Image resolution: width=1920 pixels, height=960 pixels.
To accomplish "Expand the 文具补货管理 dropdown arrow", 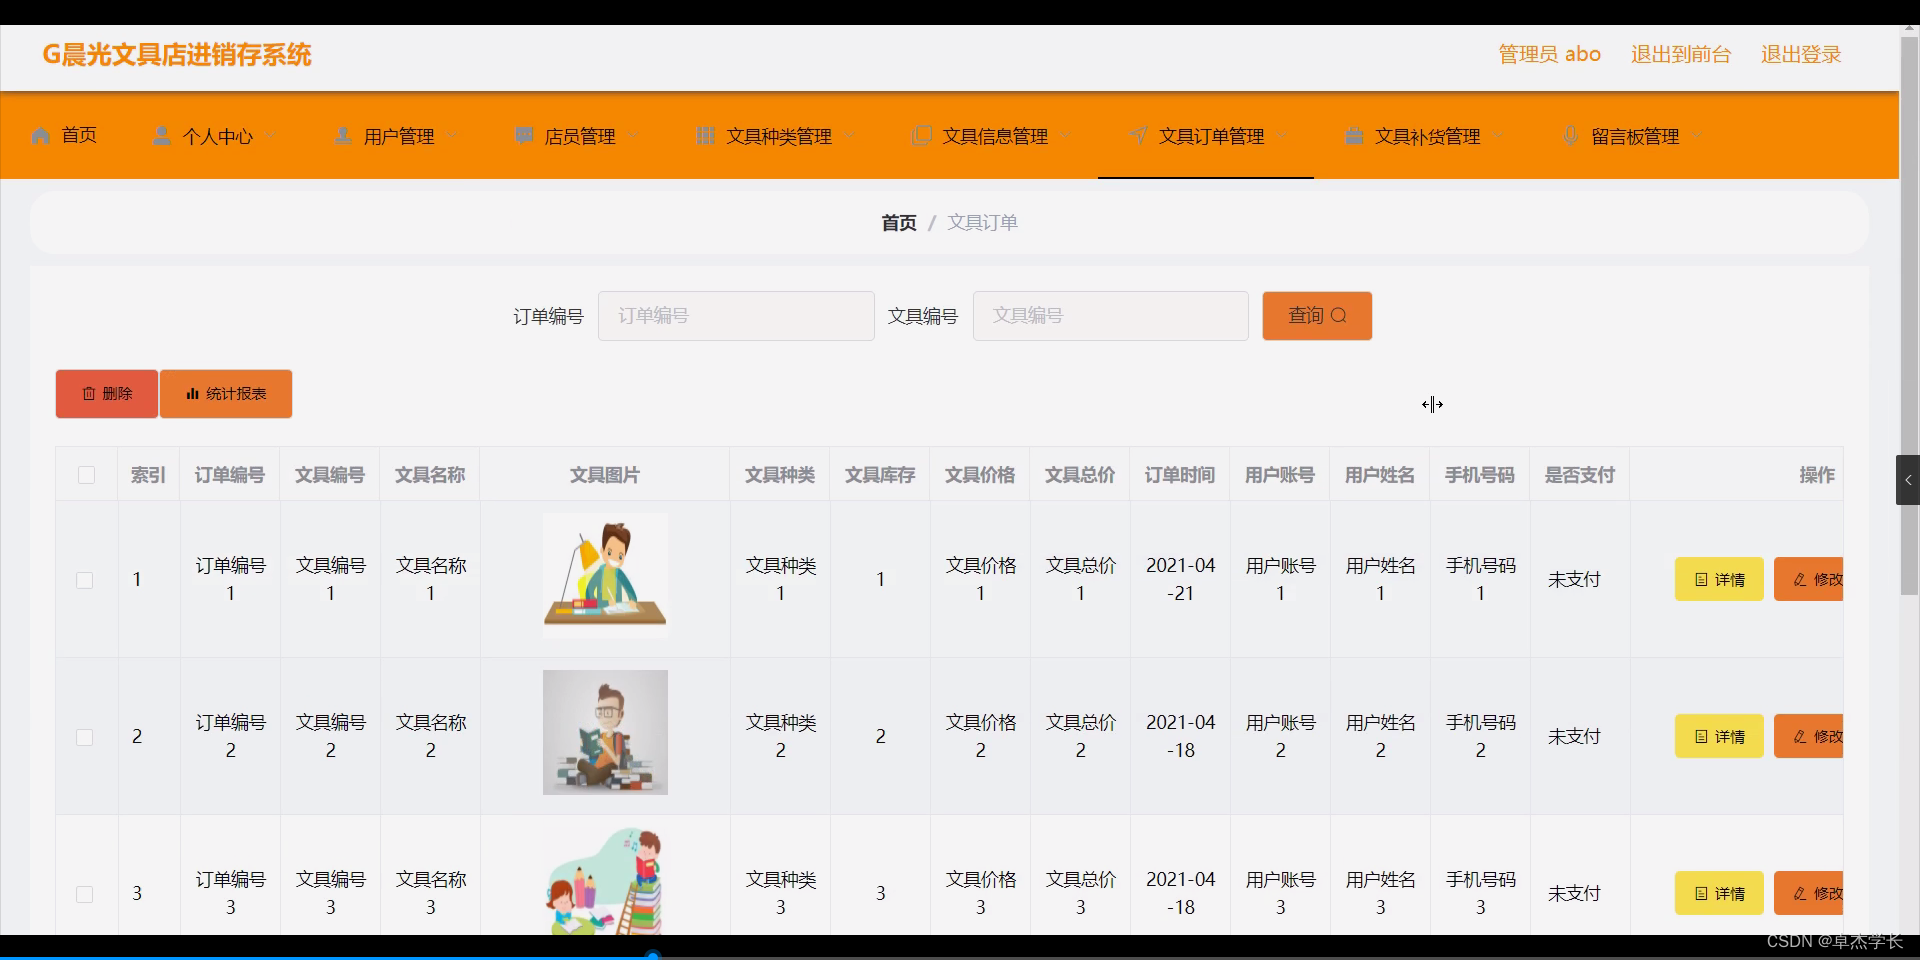I will (1499, 137).
